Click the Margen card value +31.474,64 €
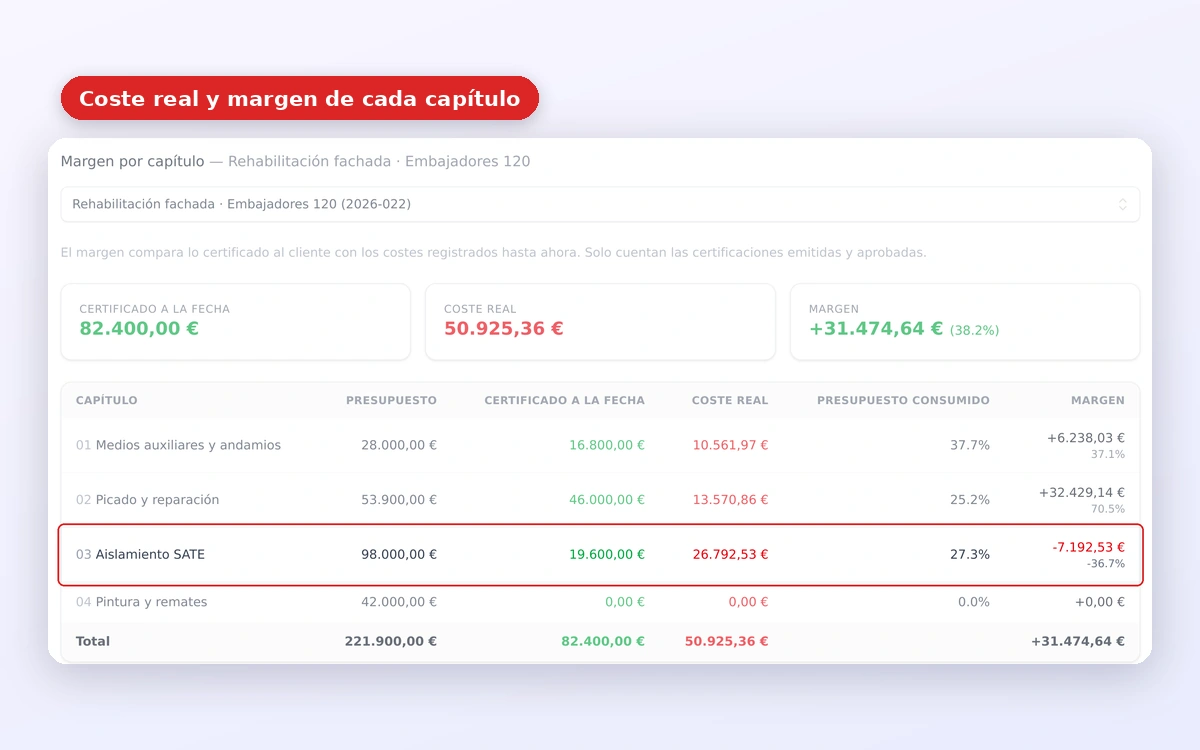1200x750 pixels. point(876,328)
